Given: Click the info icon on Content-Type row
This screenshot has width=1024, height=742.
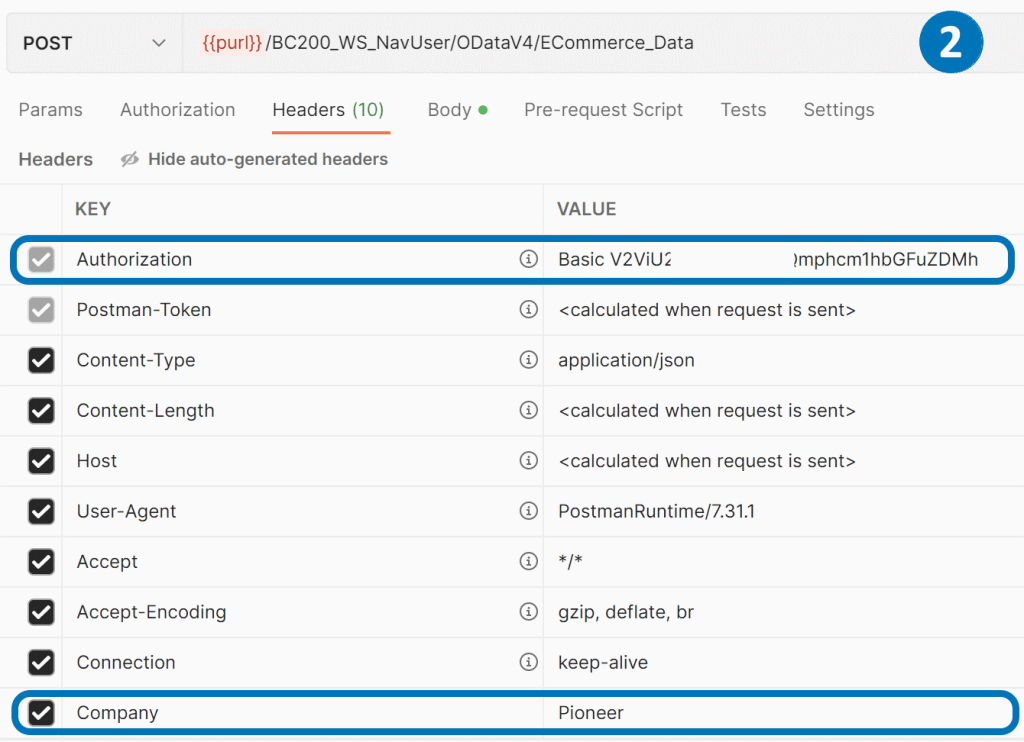Looking at the screenshot, I should pos(529,360).
